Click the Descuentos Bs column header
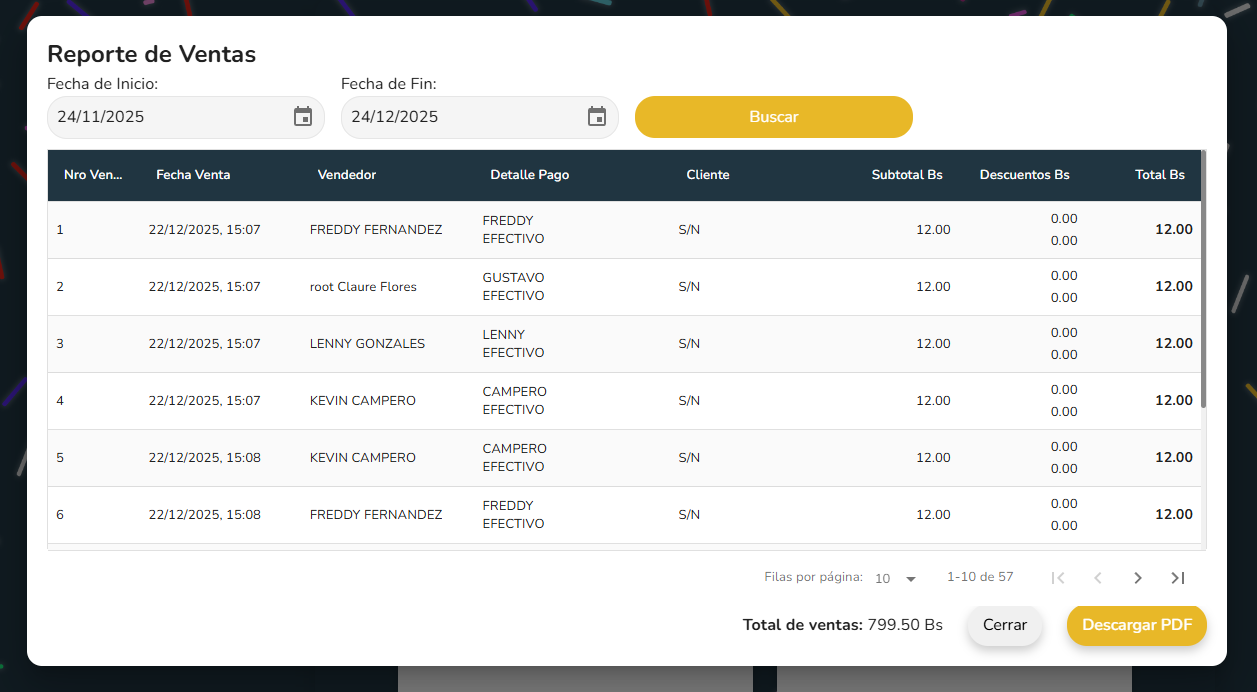 pyautogui.click(x=1024, y=175)
